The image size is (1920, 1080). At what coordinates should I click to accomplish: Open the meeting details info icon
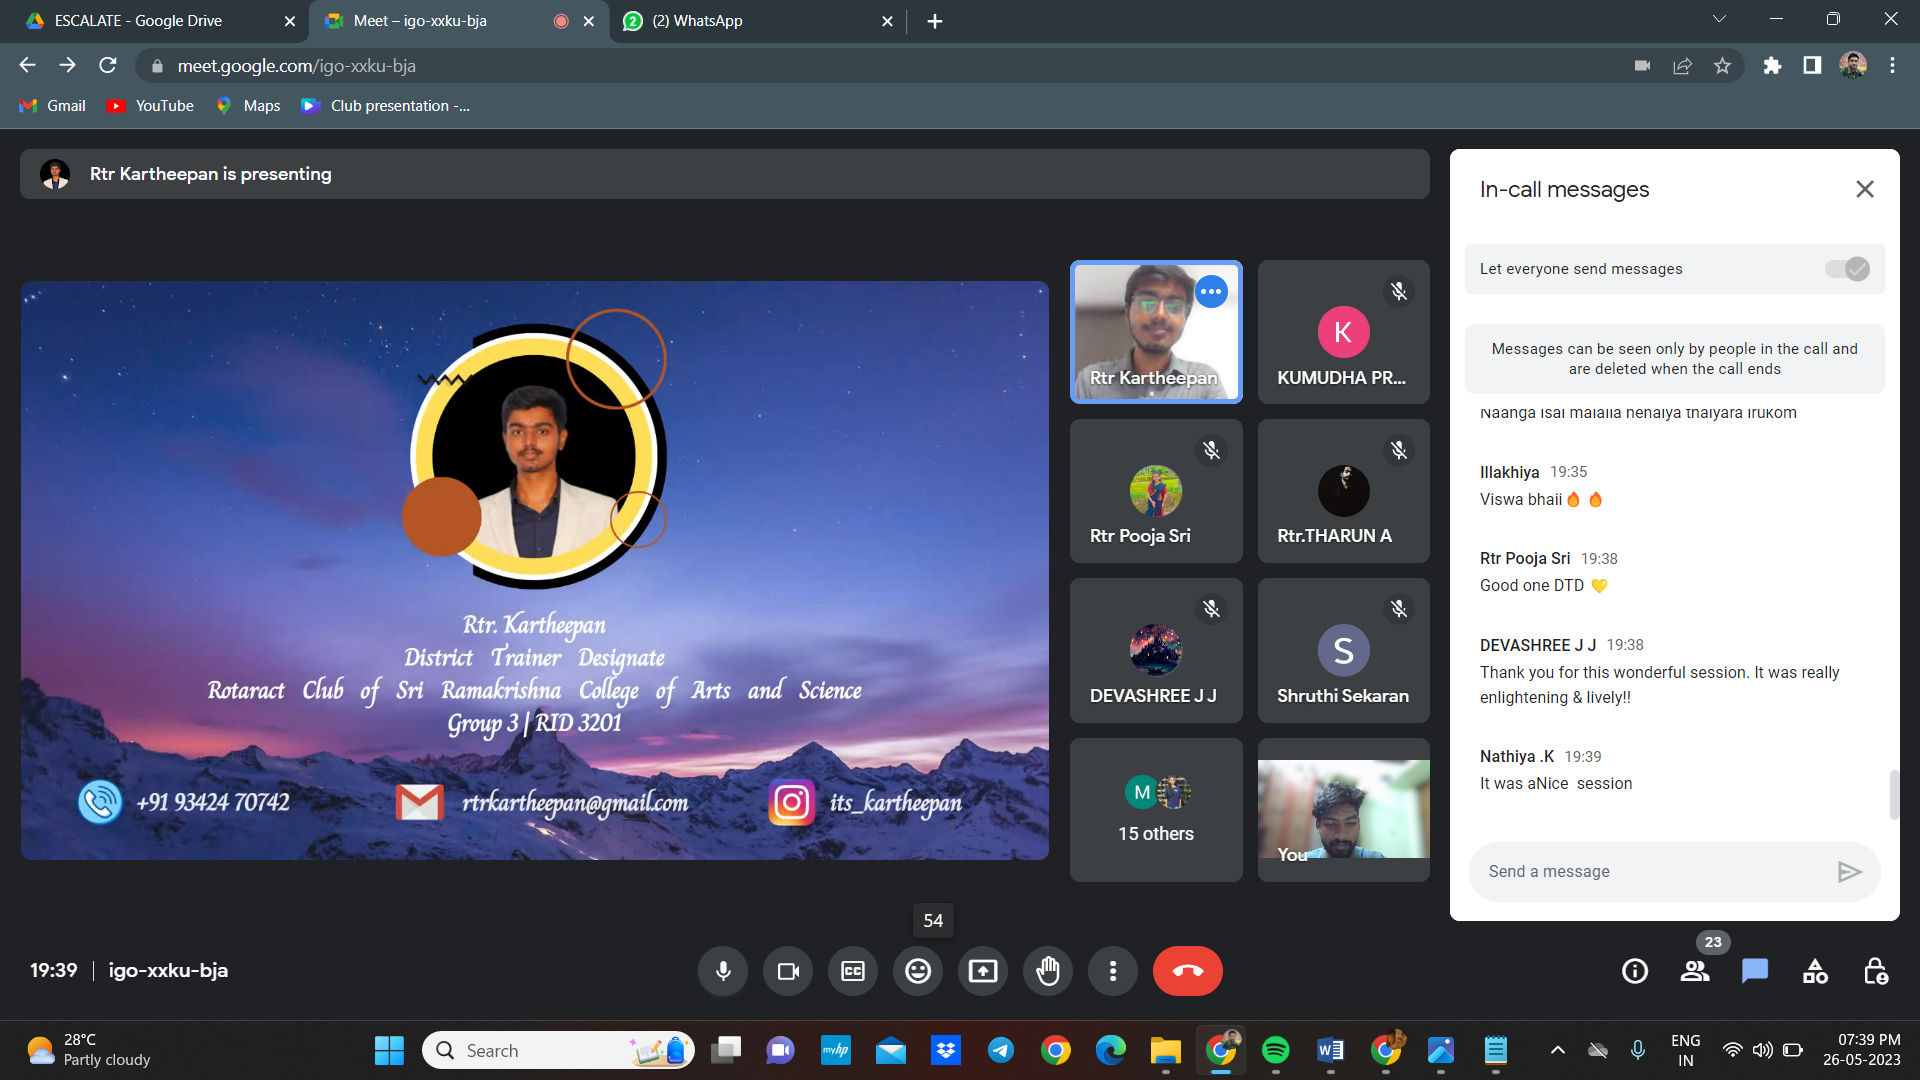pos(1635,971)
